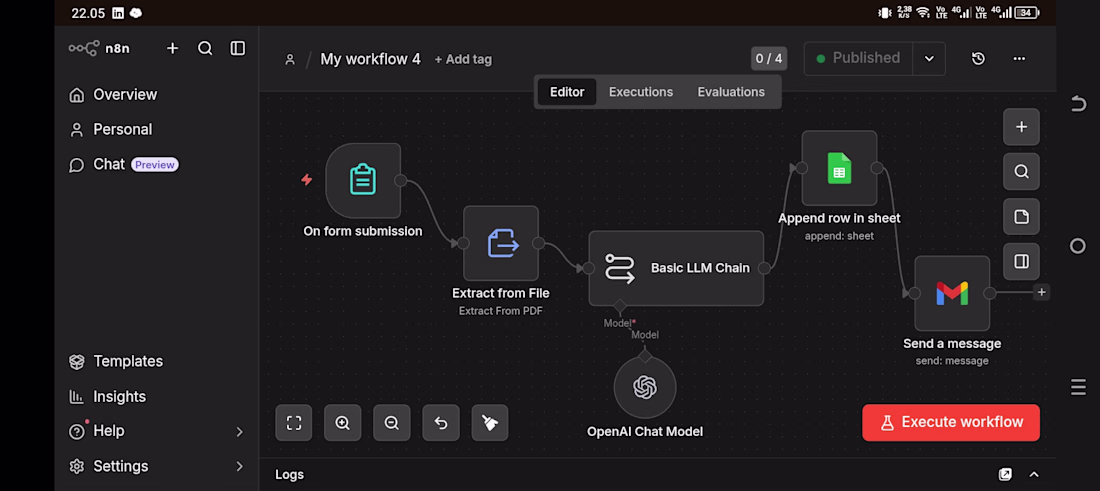The width and height of the screenshot is (1100, 491).
Task: Select the Append row in sheet node
Action: click(839, 168)
